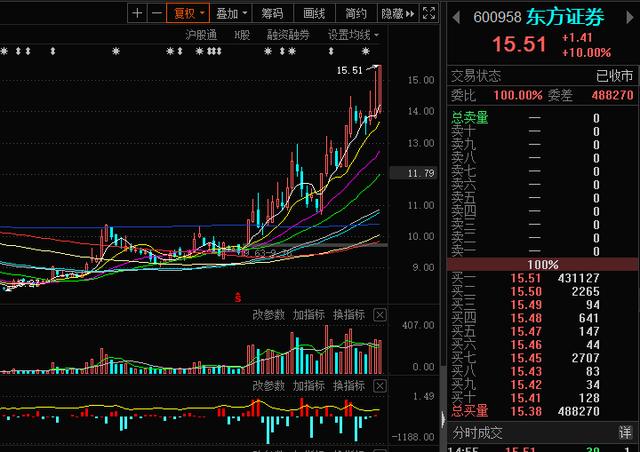Click the 买七 price 15.45
640x452 pixels.
[526, 358]
